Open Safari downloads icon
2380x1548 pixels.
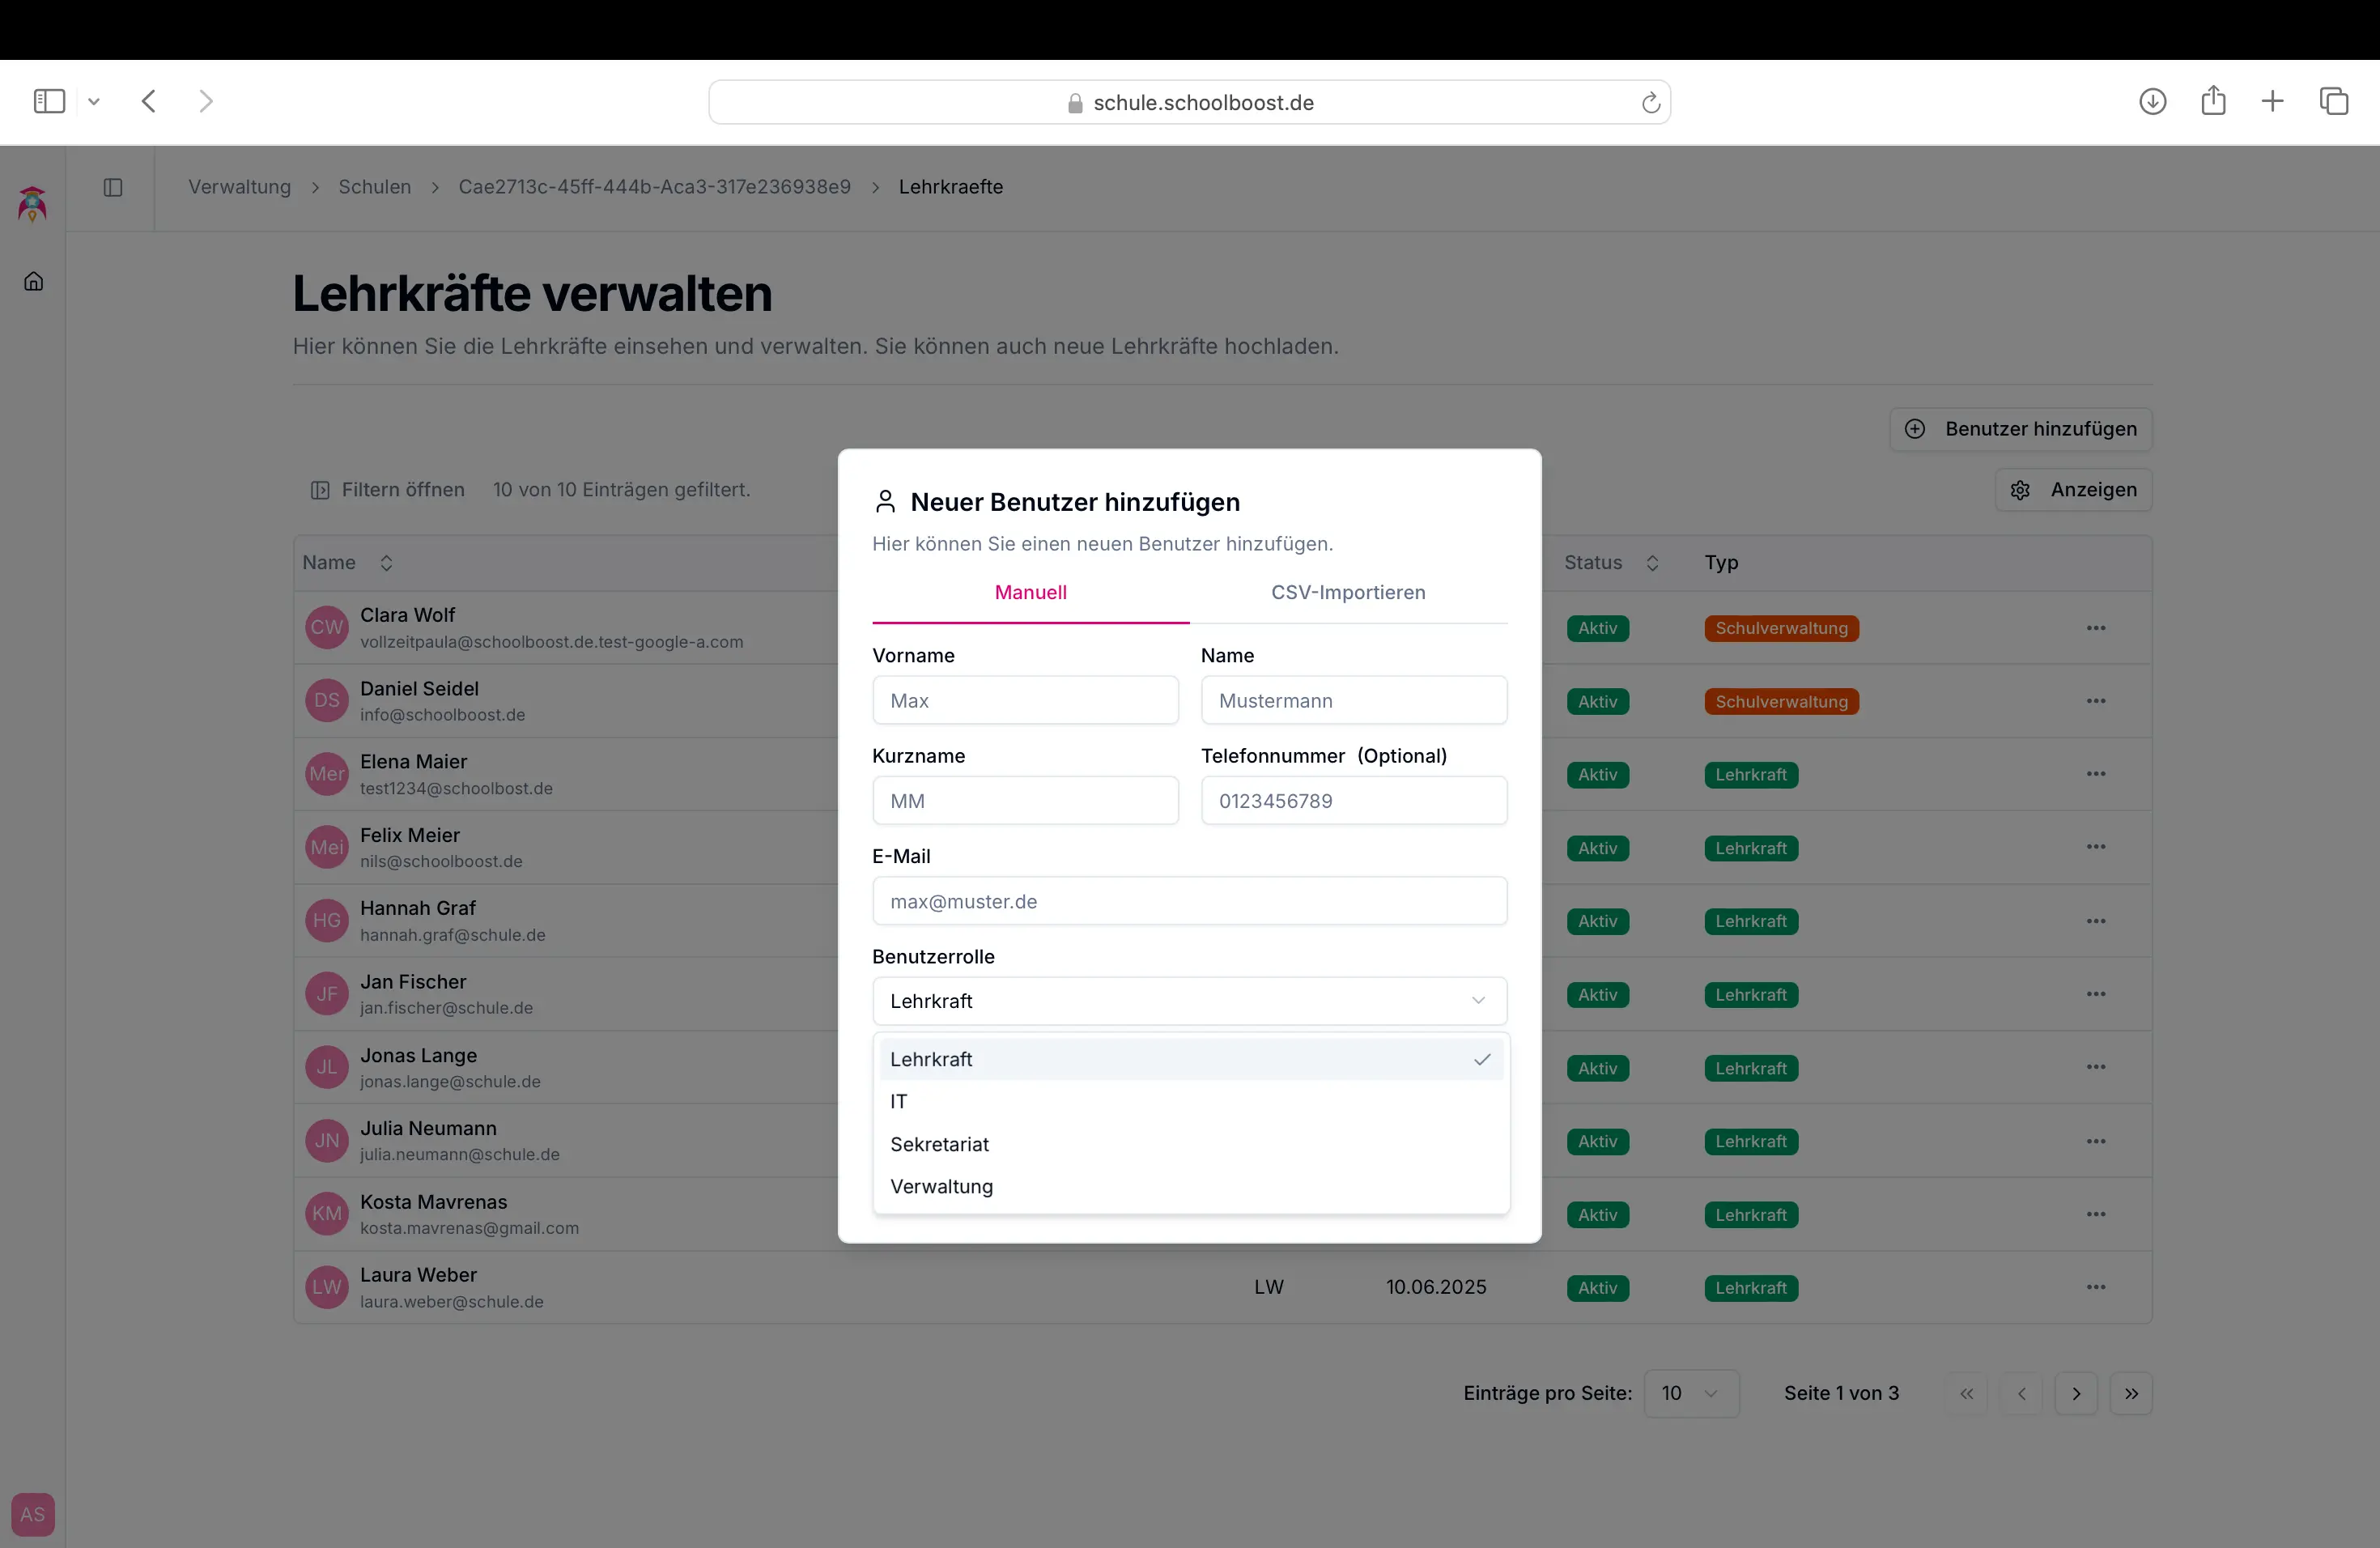click(2152, 101)
